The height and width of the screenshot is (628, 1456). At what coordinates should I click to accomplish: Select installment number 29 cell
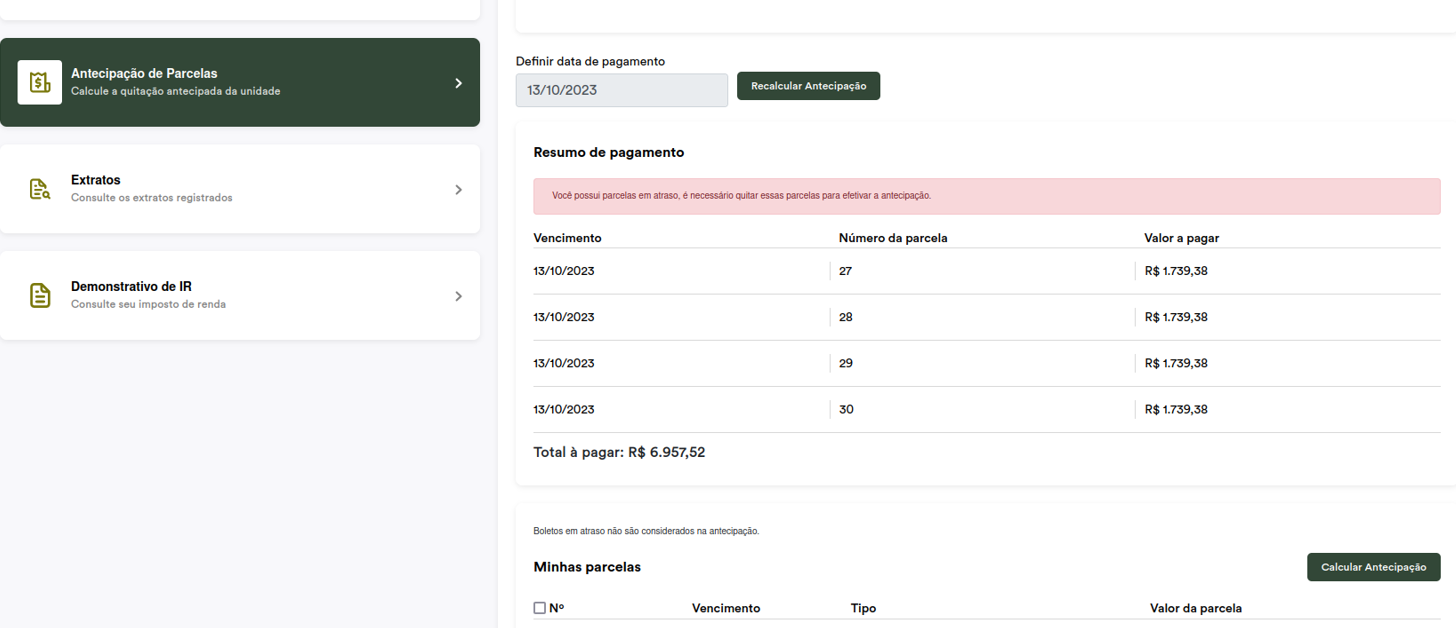(846, 363)
